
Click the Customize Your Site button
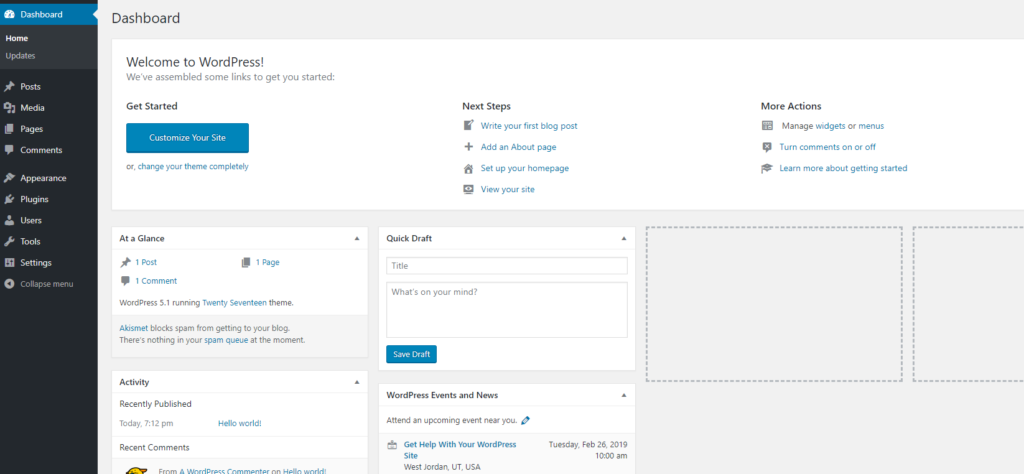coord(187,138)
